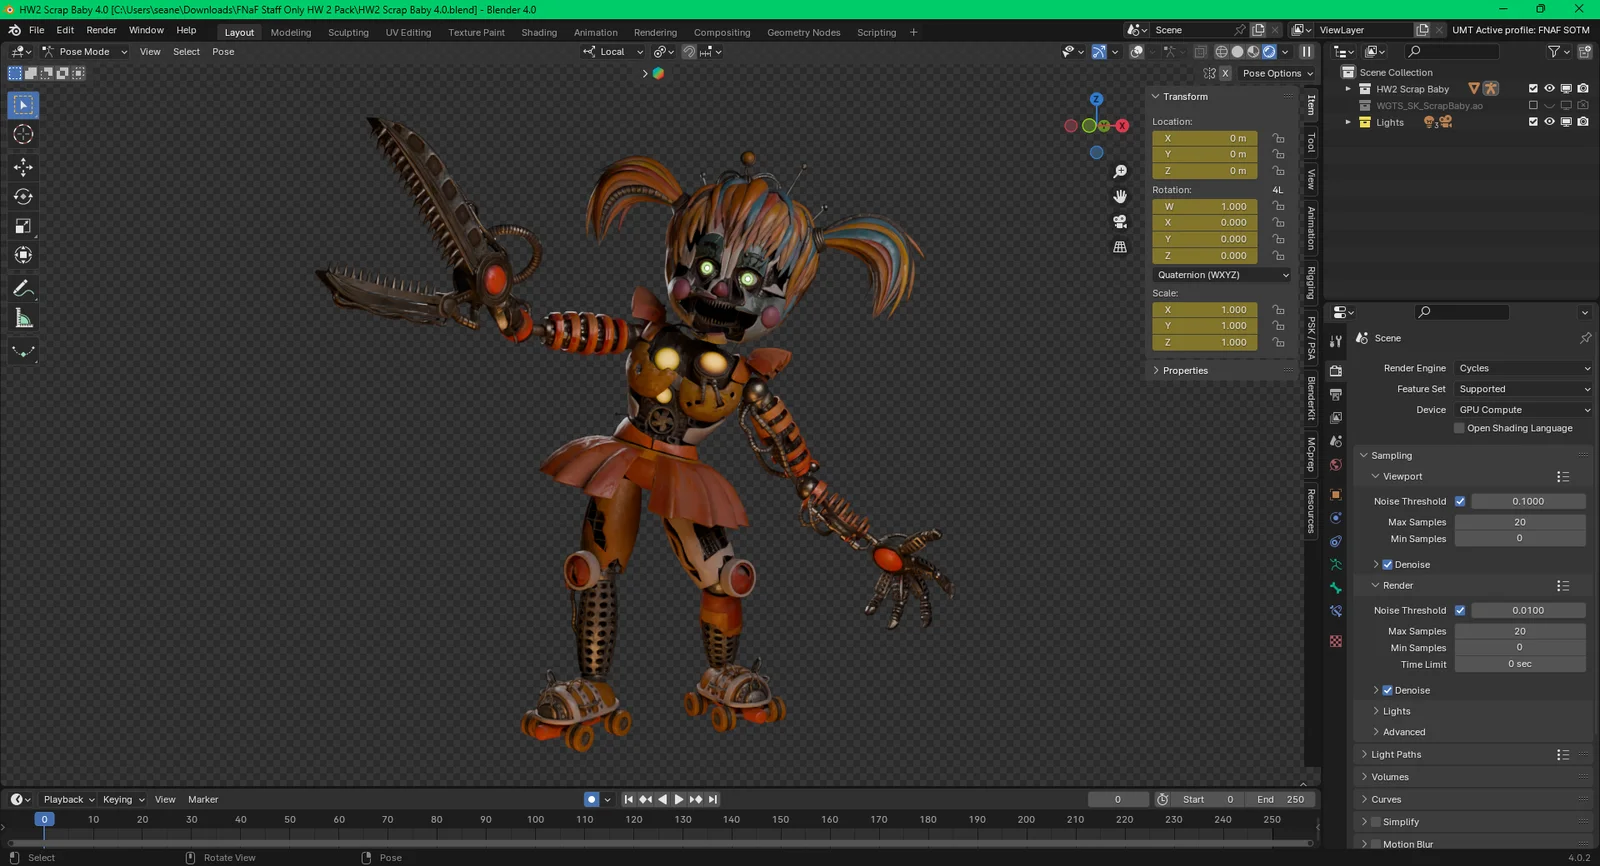Expand the Properties panel in the sidebar

[x=1185, y=371]
